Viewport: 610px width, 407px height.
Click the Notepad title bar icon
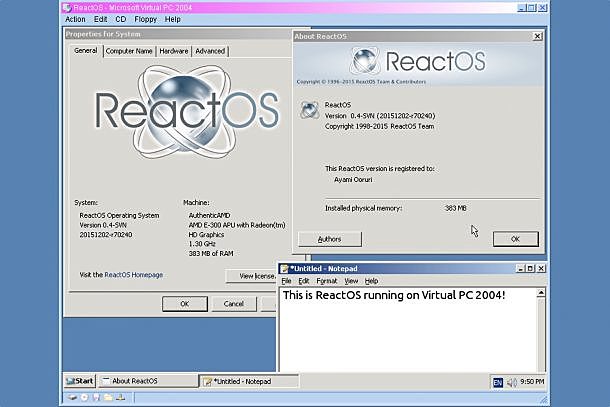point(284,268)
